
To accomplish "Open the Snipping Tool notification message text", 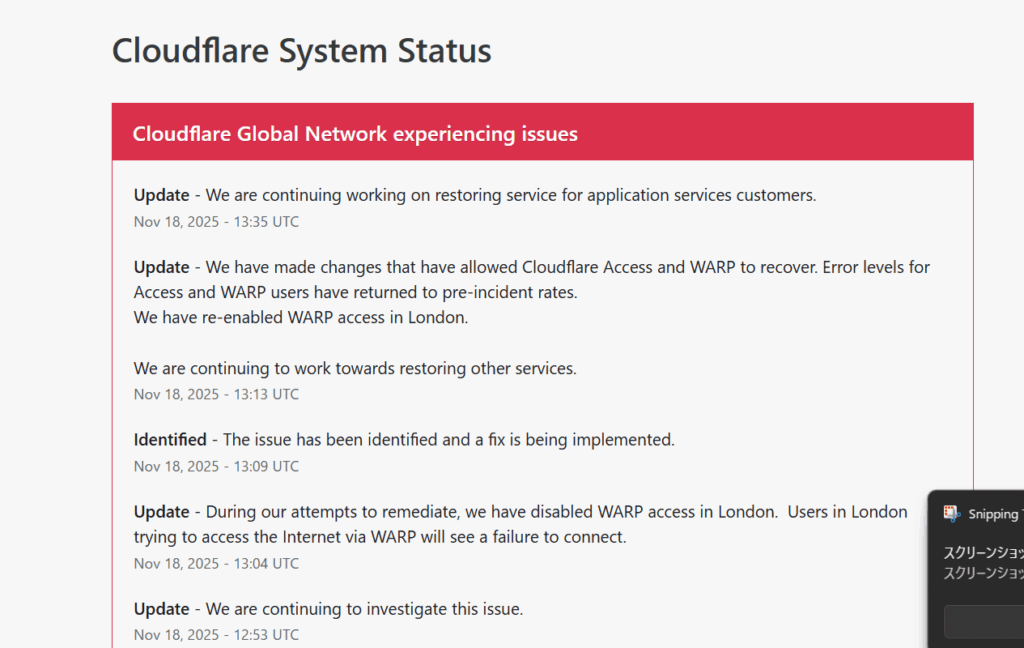I will click(x=984, y=562).
